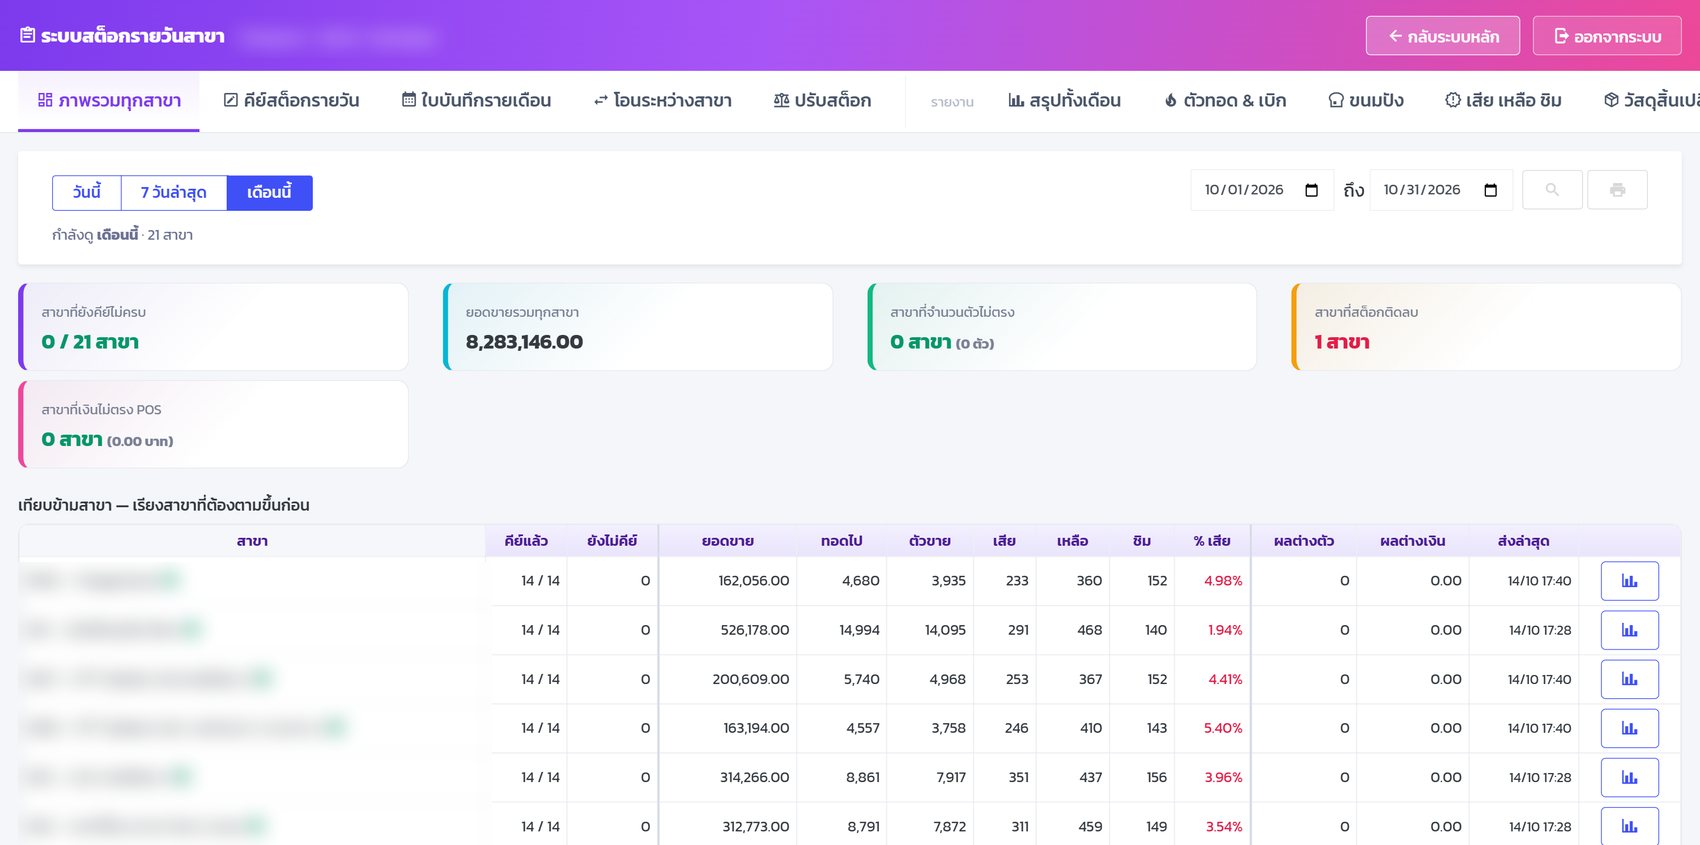Open the ปรับสต็อก tab
This screenshot has height=845, width=1700.
pos(822,101)
